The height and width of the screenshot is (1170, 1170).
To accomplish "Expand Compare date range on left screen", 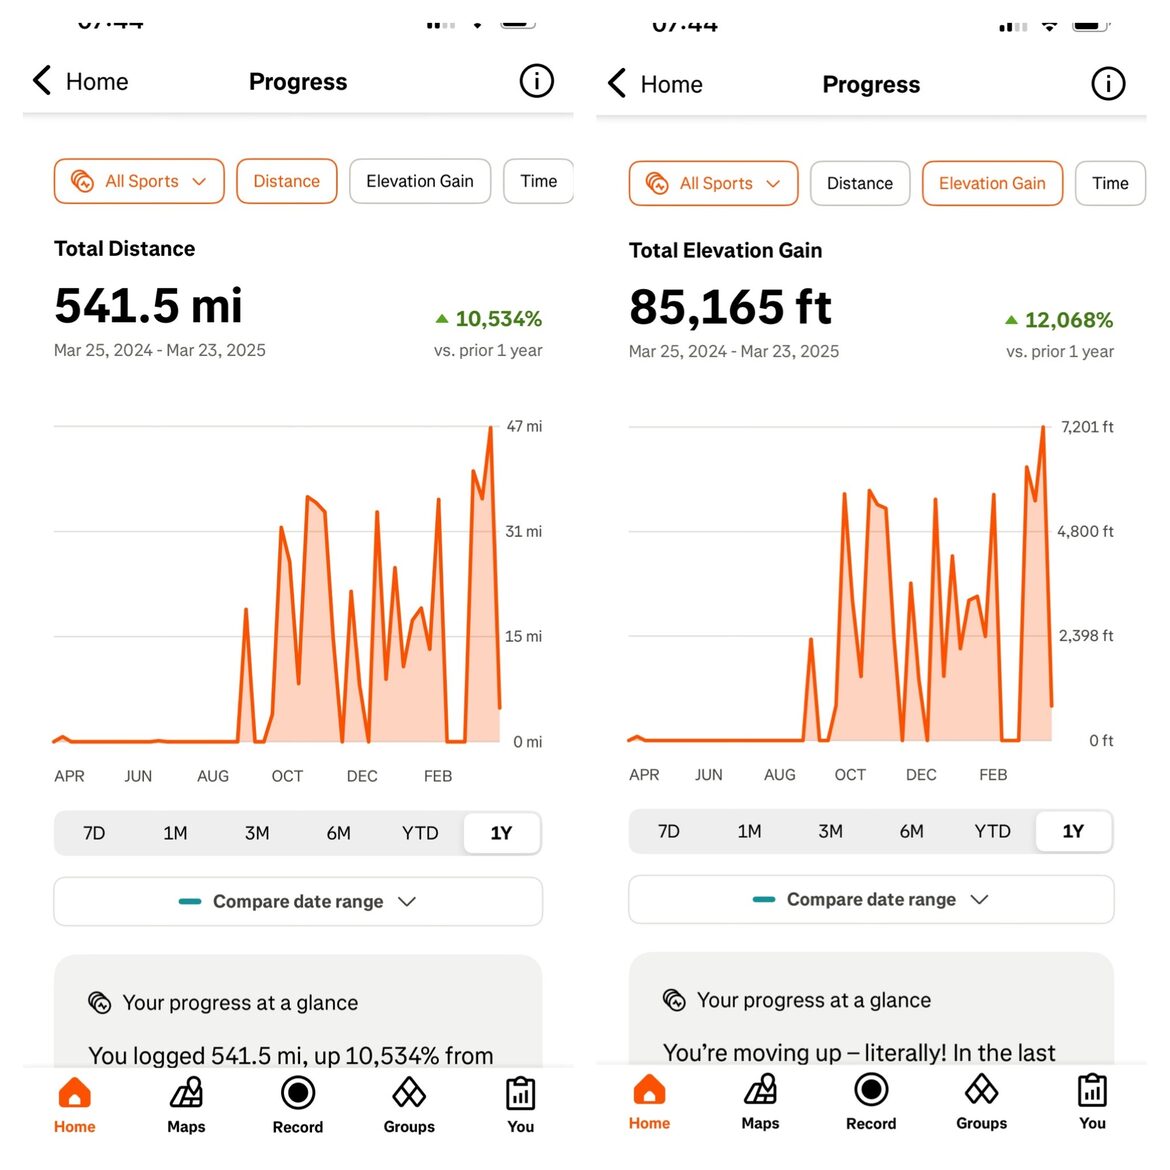I will pyautogui.click(x=298, y=901).
